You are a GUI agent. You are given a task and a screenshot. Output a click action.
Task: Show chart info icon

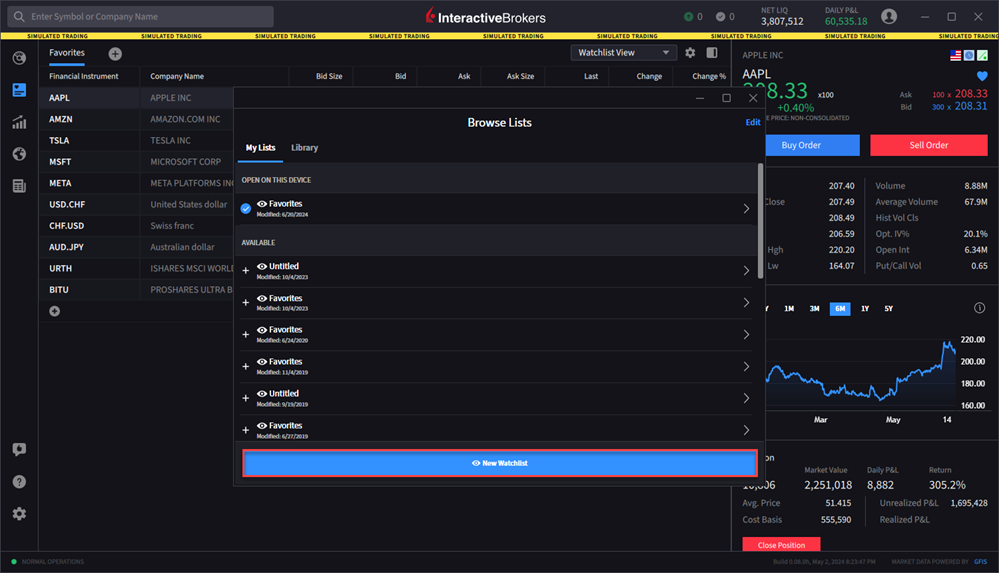[x=979, y=308]
